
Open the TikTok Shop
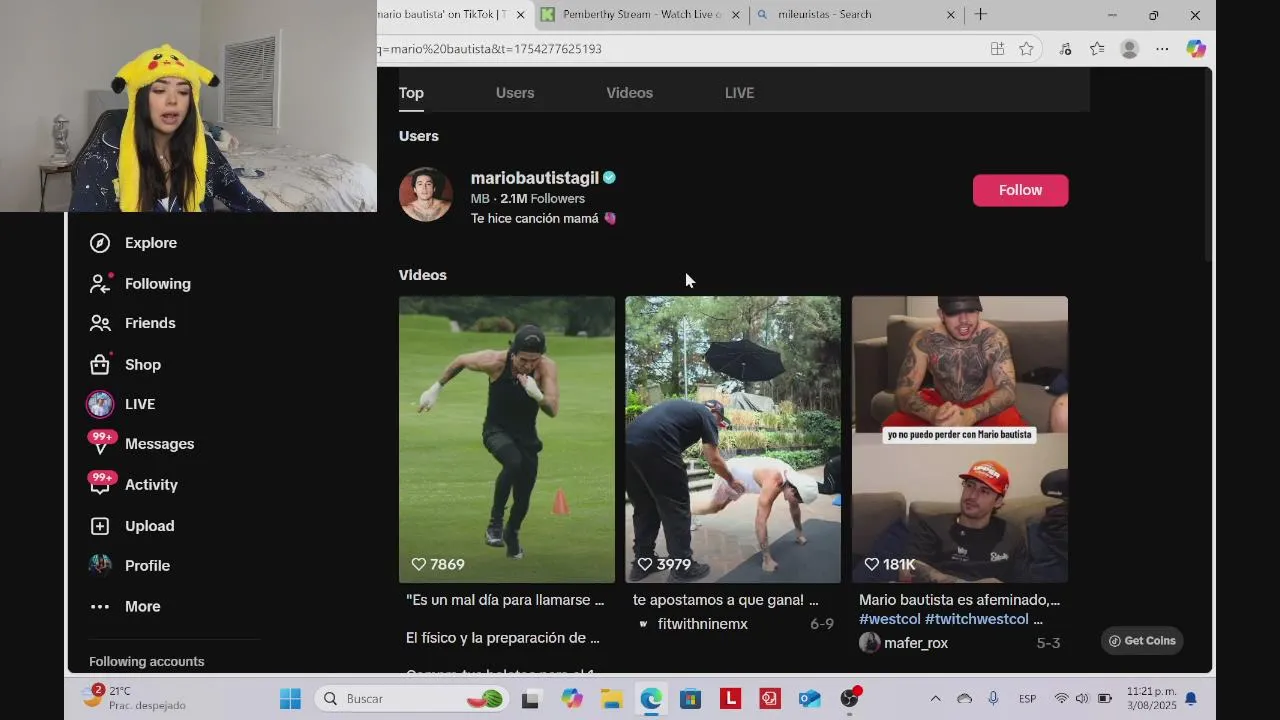[125, 365]
